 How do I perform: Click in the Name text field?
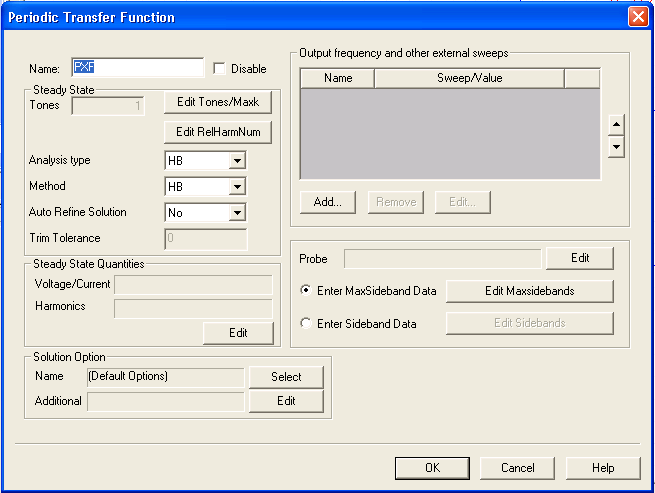(x=137, y=68)
